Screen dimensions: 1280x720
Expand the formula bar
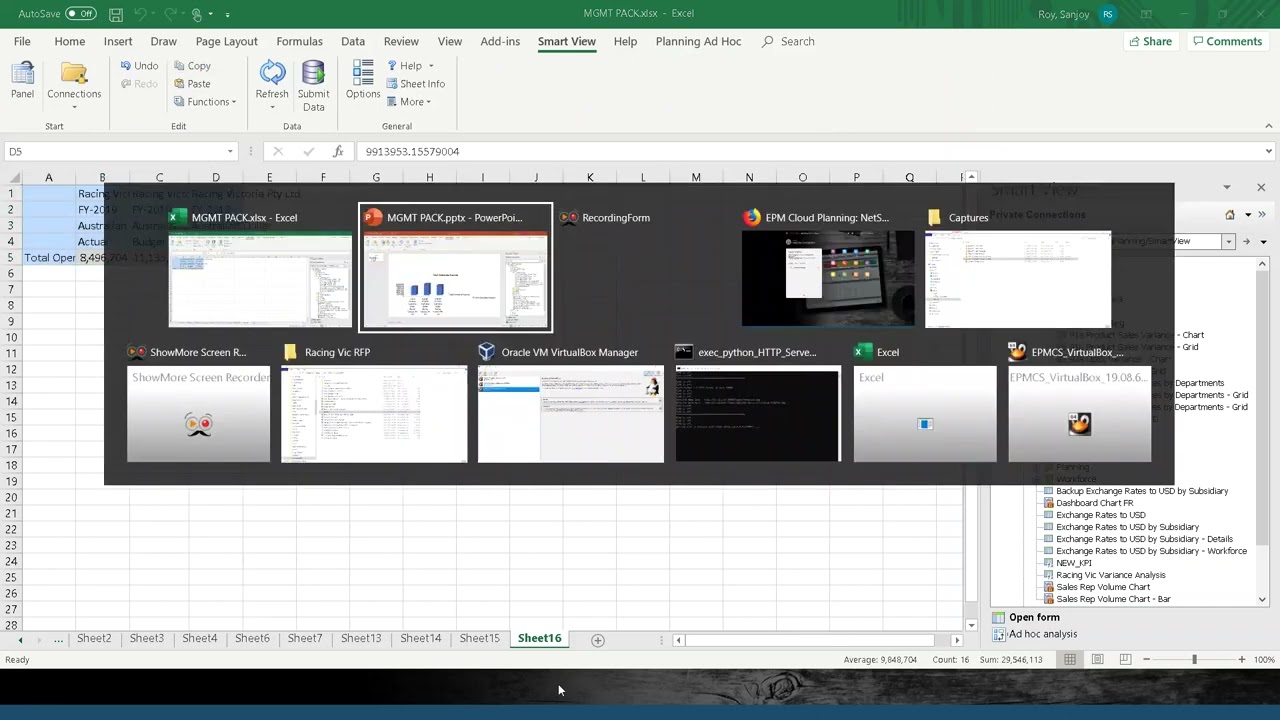(x=1268, y=151)
